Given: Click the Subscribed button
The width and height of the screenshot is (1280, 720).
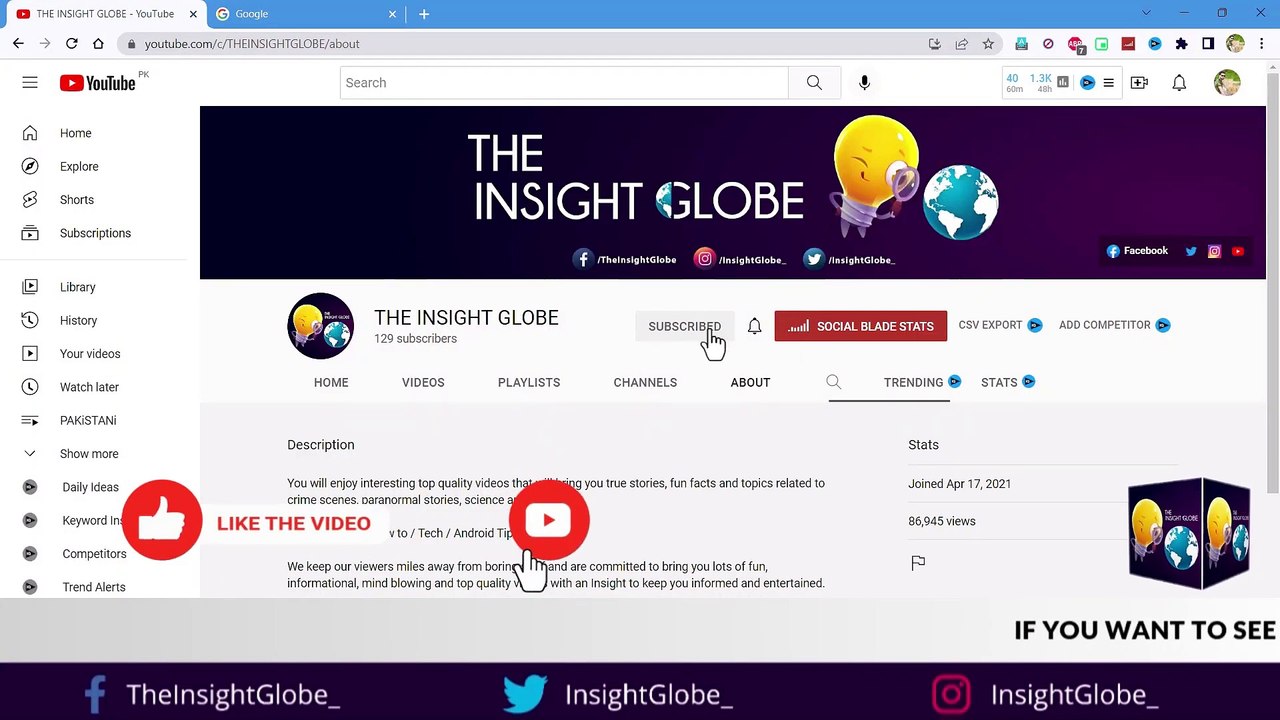Looking at the screenshot, I should (684, 326).
